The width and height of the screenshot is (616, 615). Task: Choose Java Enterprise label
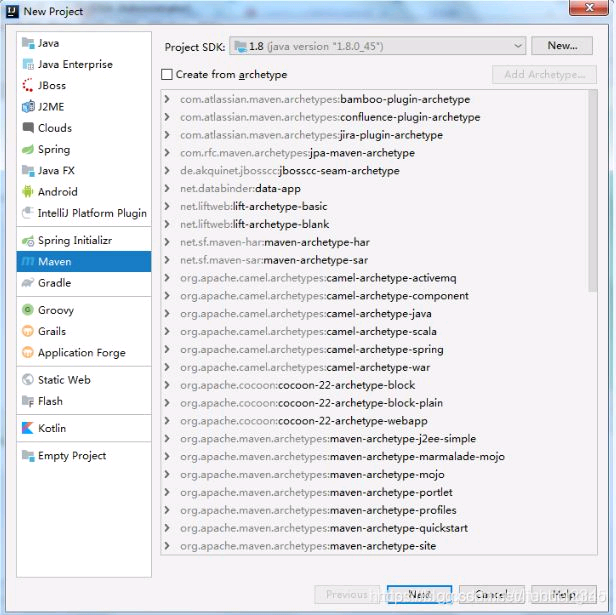click(x=75, y=64)
